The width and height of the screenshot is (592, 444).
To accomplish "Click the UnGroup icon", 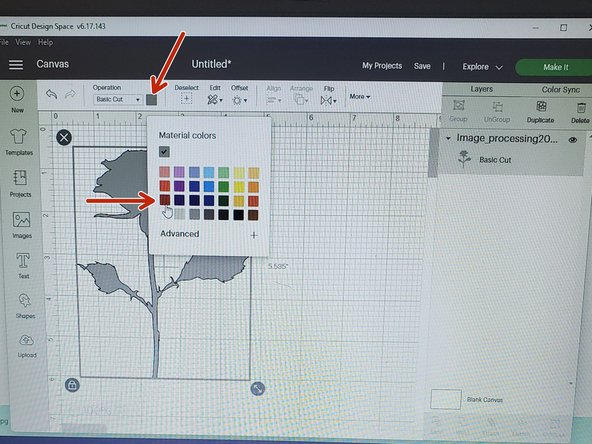I will pos(498,107).
